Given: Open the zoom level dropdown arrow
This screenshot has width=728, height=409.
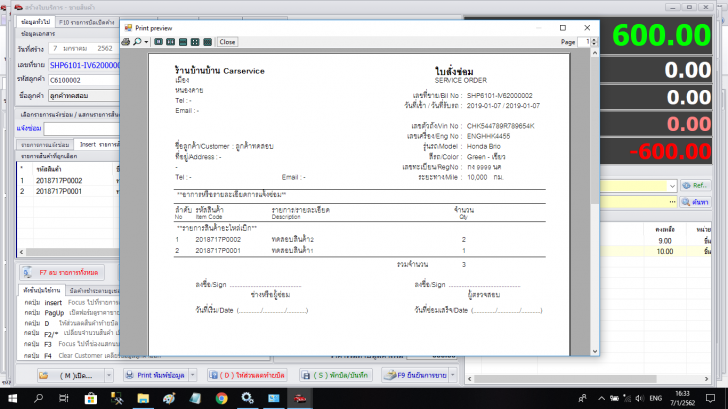Looking at the screenshot, I should pyautogui.click(x=146, y=42).
